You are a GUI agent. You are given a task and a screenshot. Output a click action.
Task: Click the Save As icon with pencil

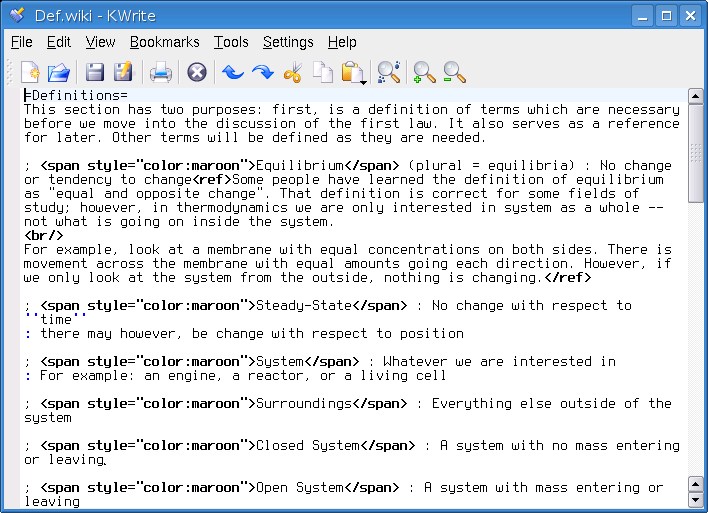click(x=123, y=72)
